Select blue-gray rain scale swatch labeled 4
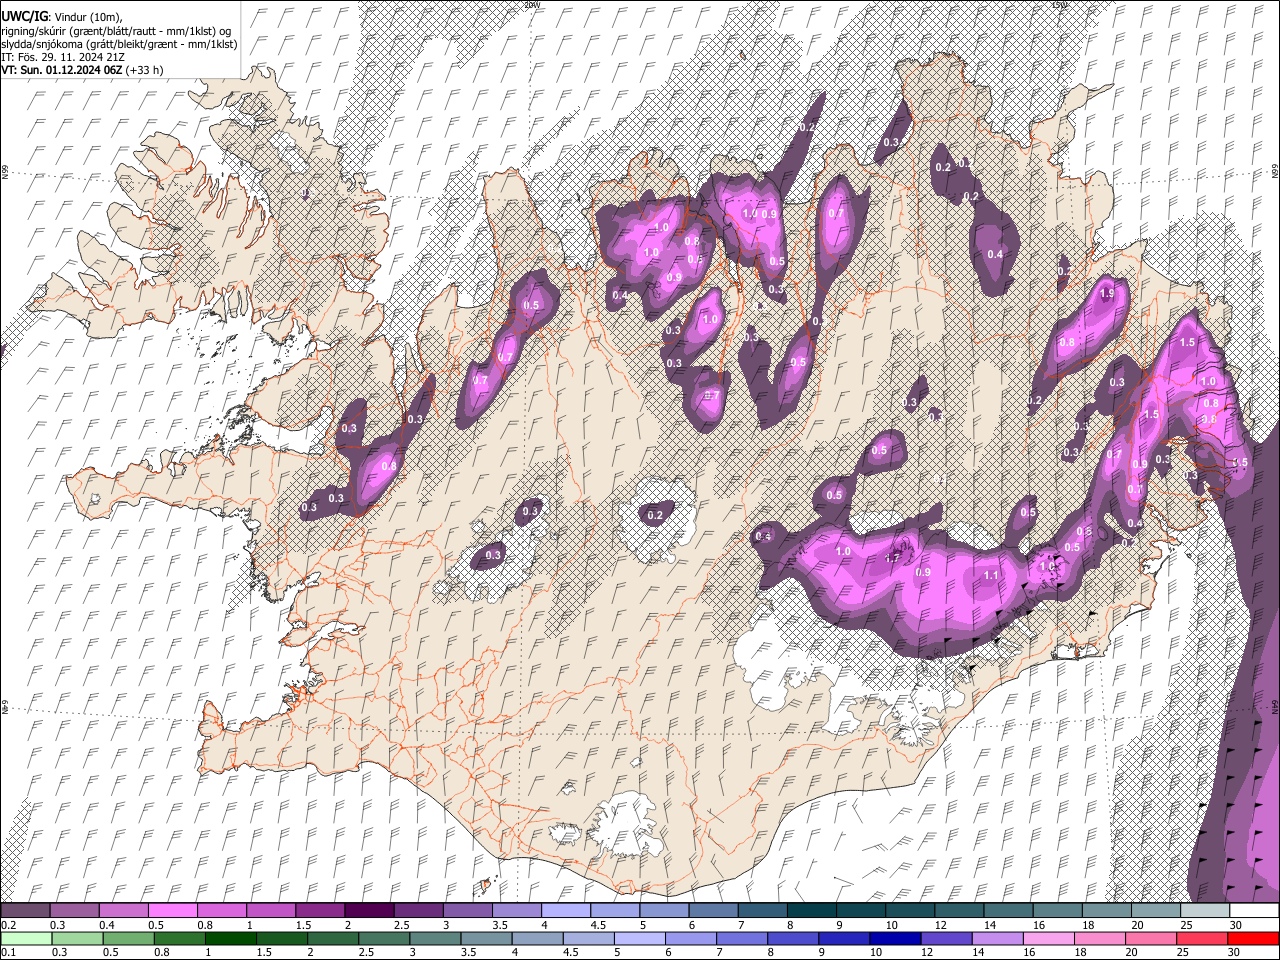The width and height of the screenshot is (1280, 960). tap(537, 938)
